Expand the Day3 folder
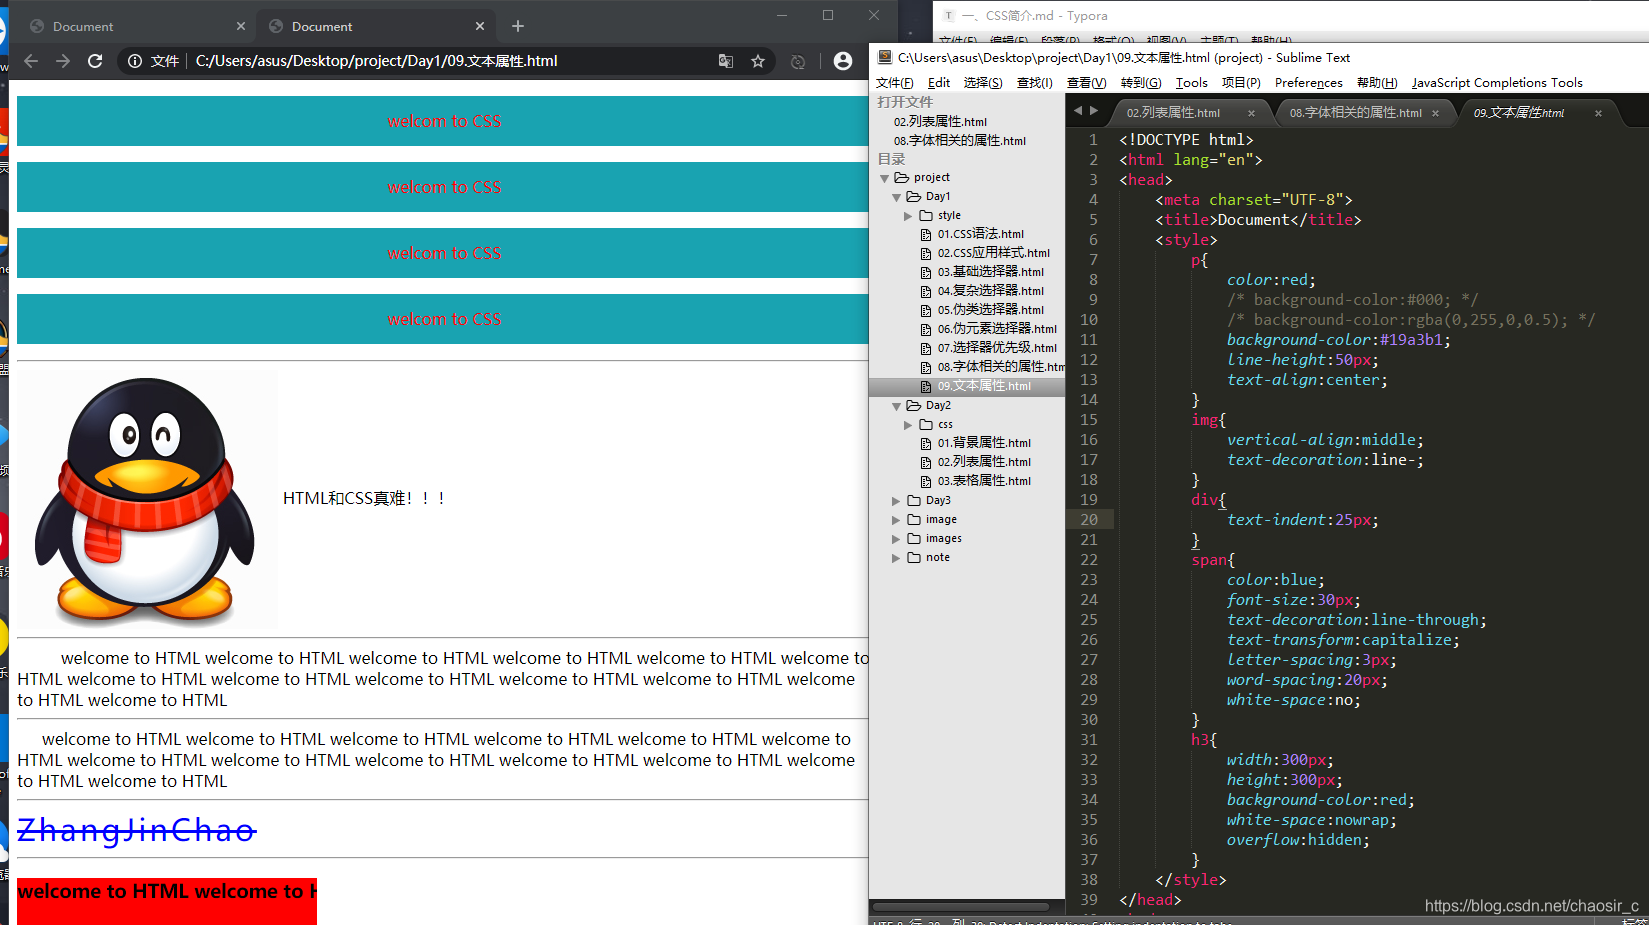This screenshot has height=925, width=1649. [x=896, y=501]
